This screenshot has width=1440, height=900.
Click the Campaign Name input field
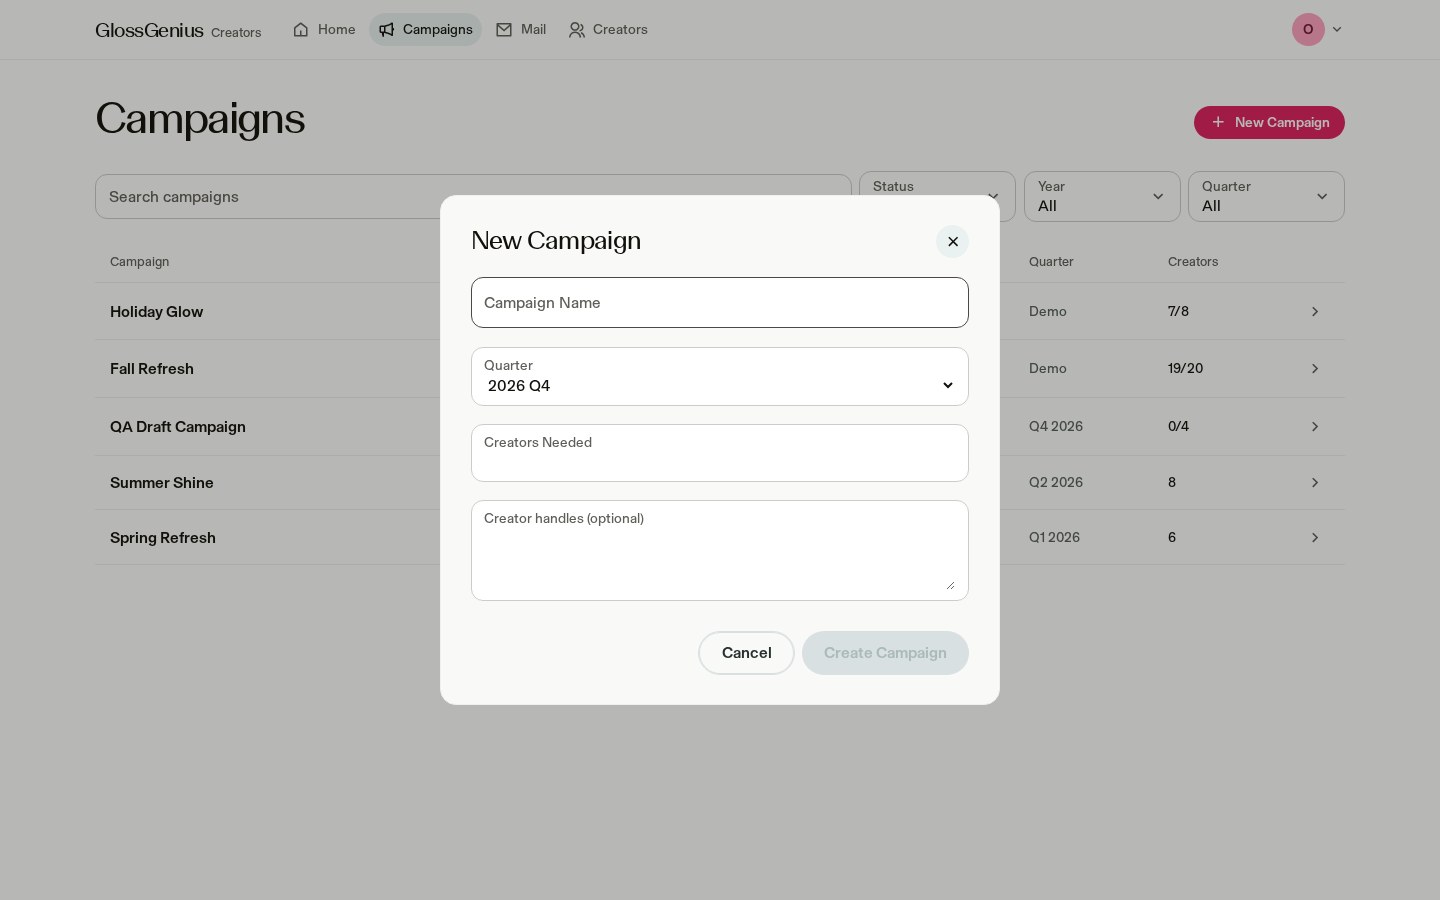point(720,302)
